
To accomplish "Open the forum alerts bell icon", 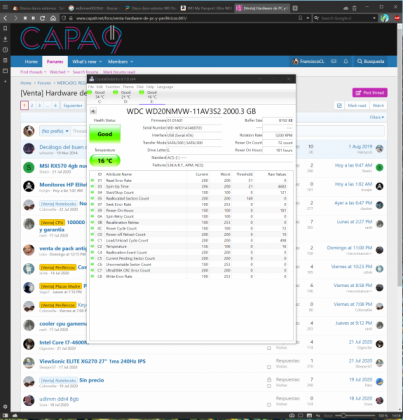I will click(x=346, y=61).
